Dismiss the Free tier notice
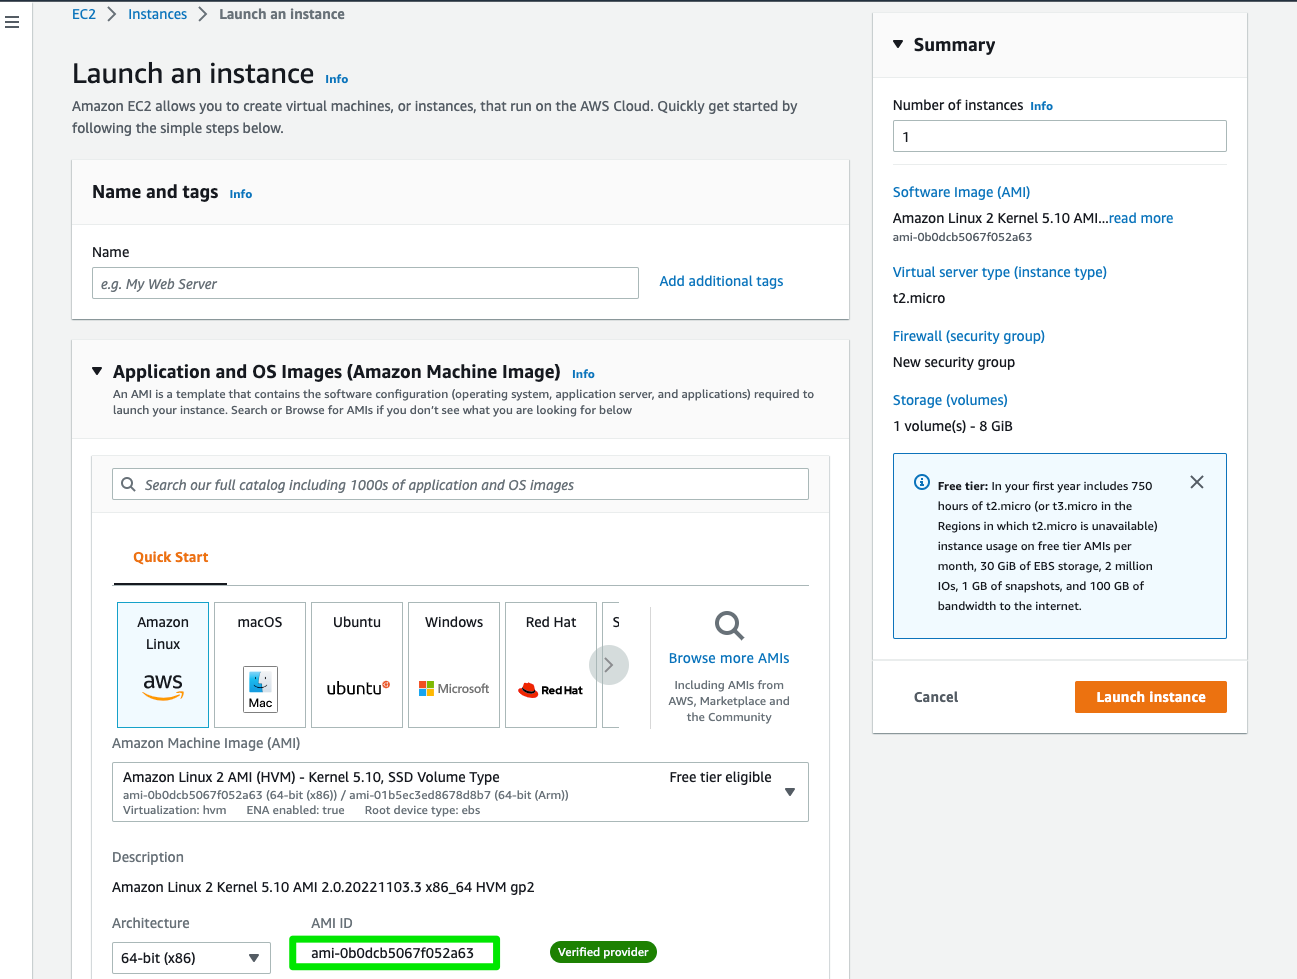This screenshot has width=1297, height=979. pos(1197,482)
